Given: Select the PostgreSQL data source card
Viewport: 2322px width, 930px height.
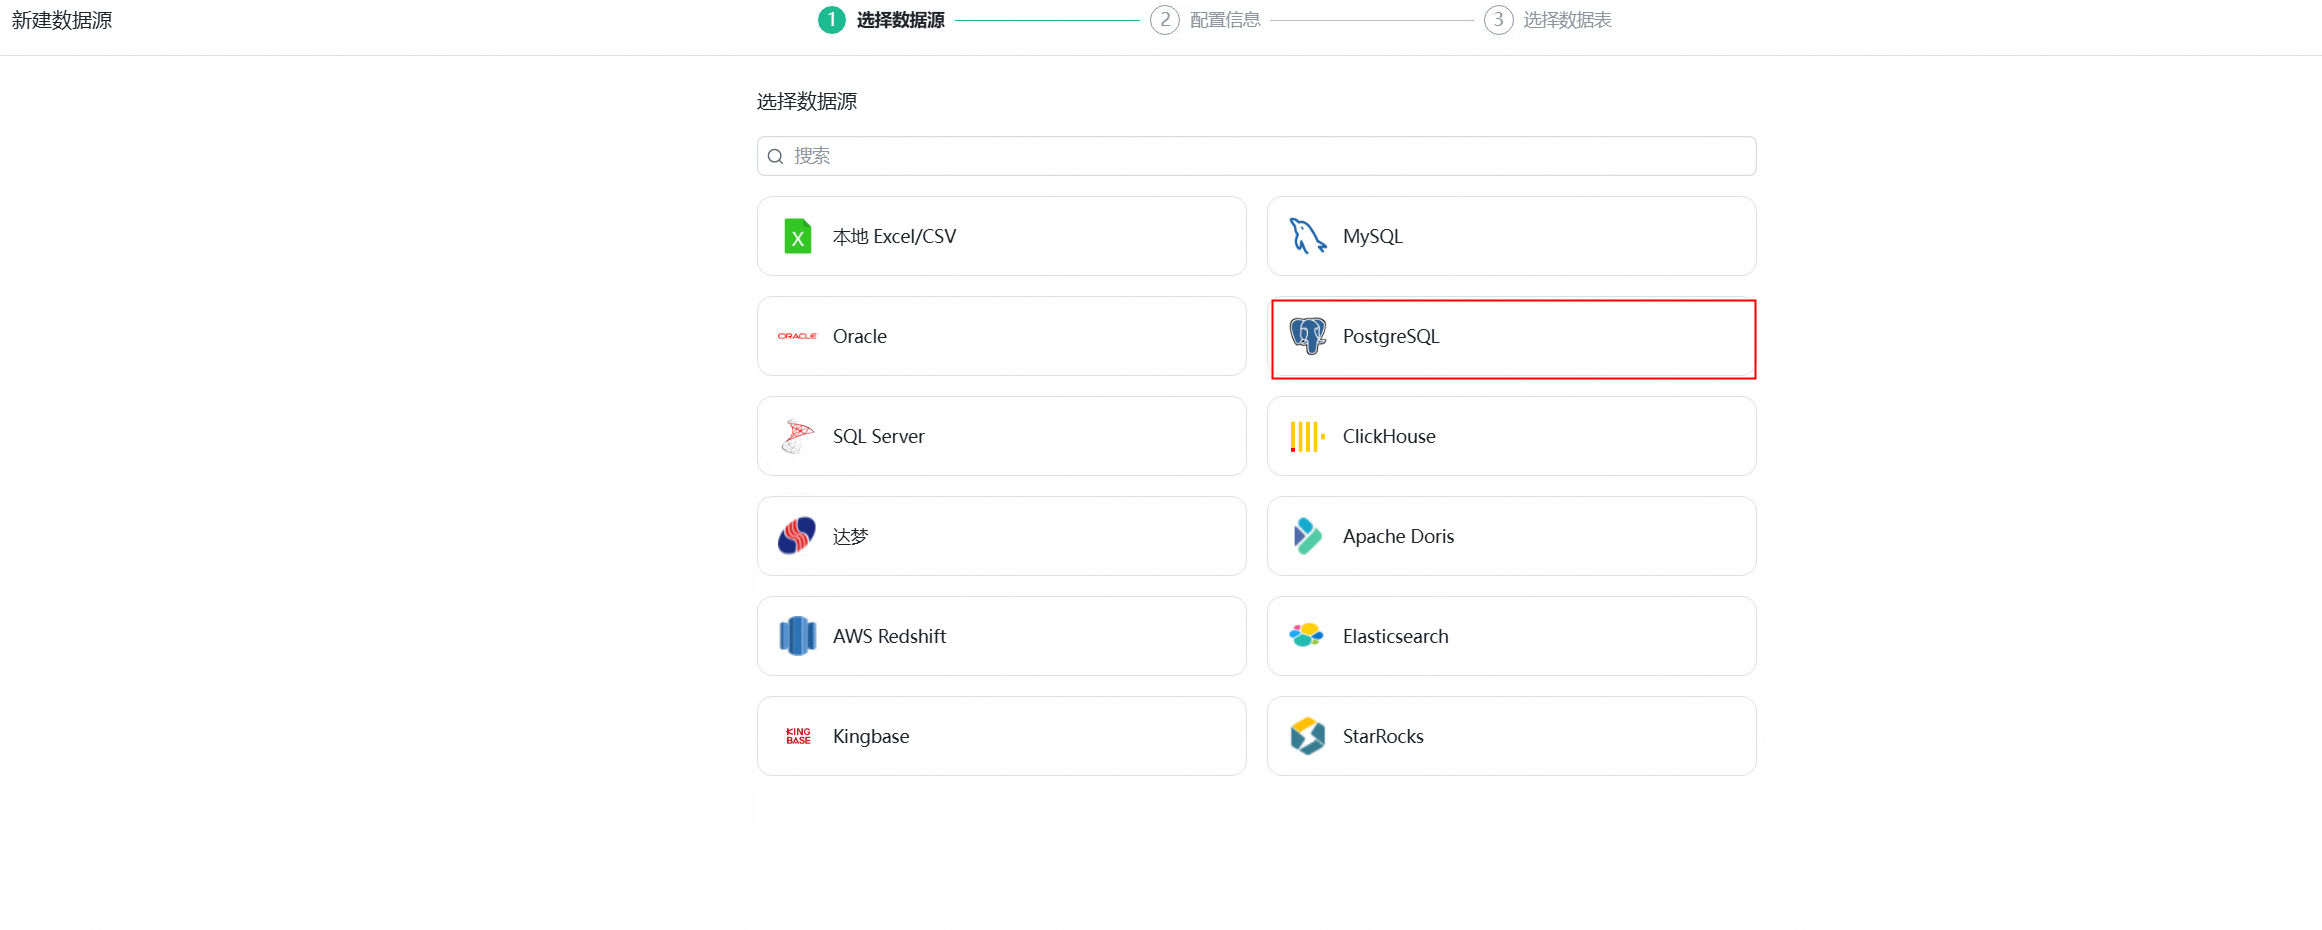Looking at the screenshot, I should 1512,336.
